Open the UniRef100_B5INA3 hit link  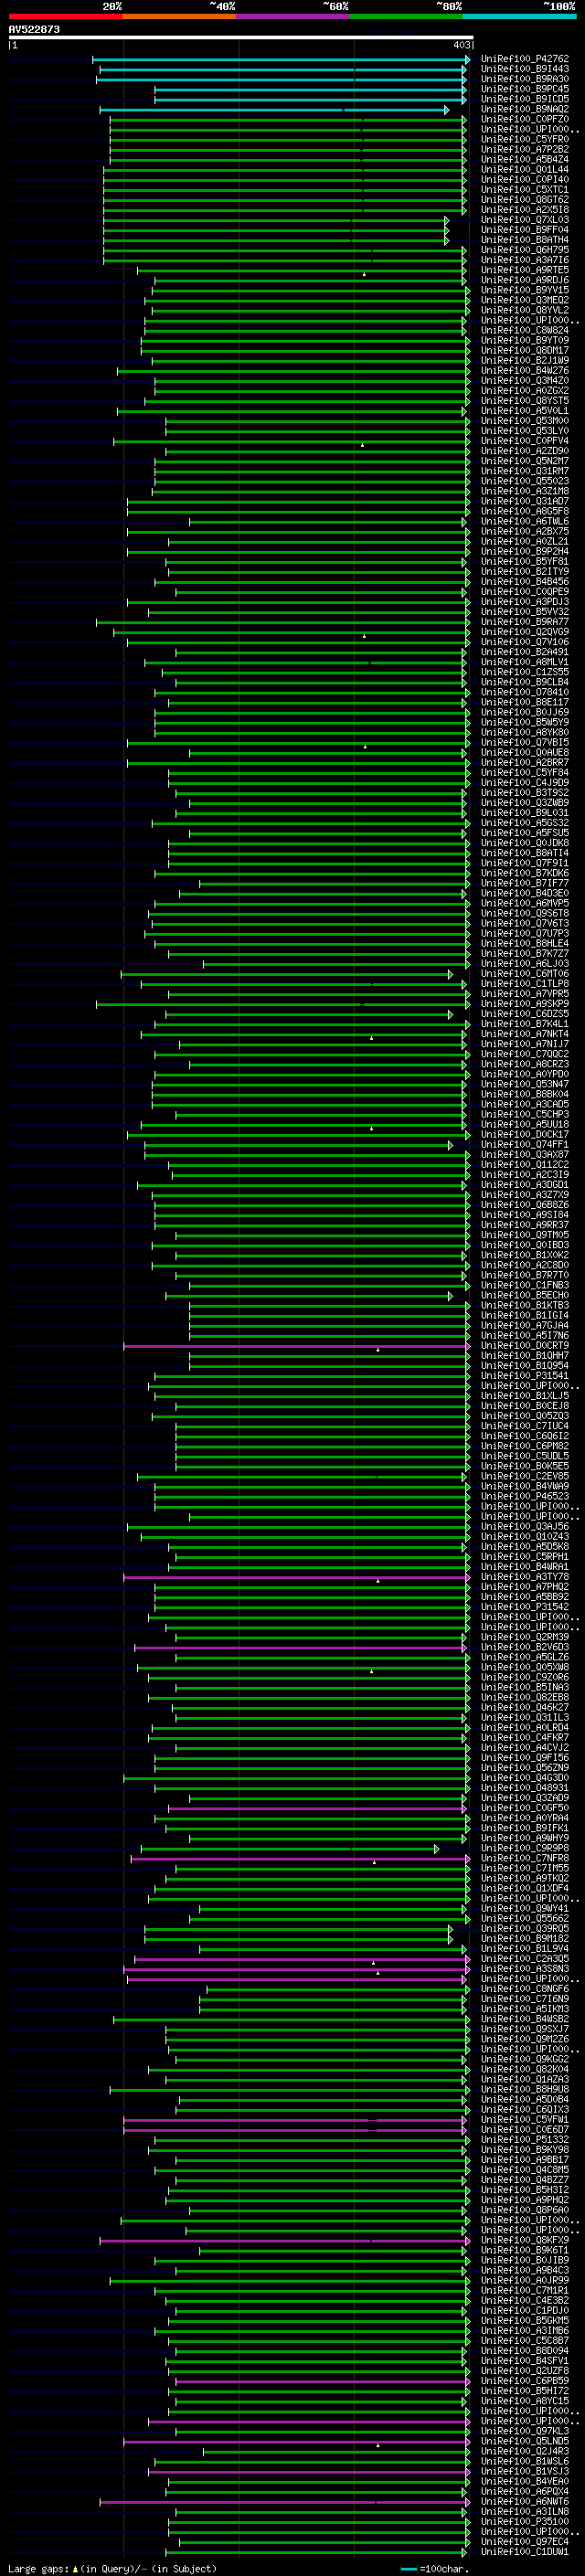524,1687
